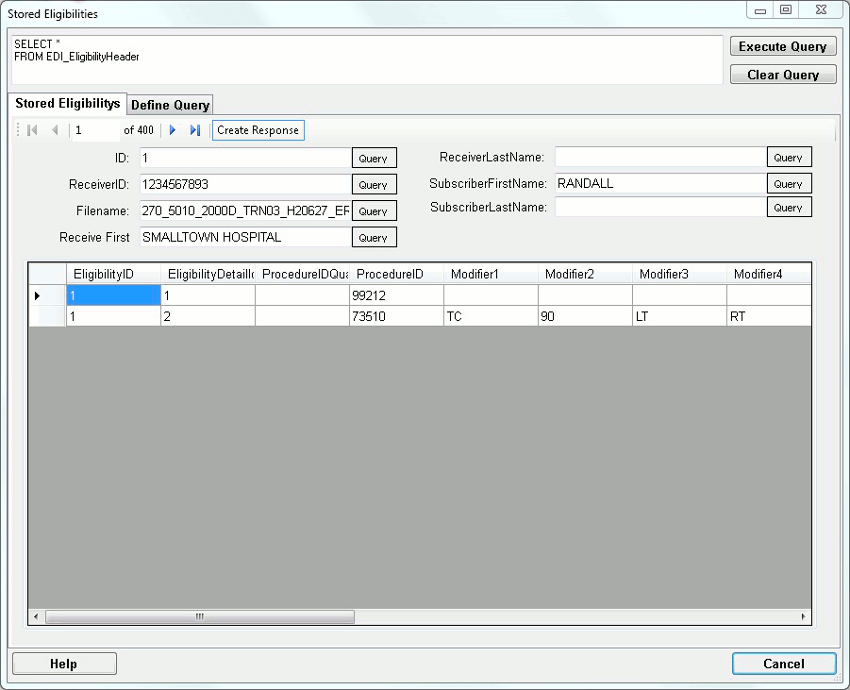Viewport: 850px width, 690px height.
Task: Advance to the next record
Action: 172,130
